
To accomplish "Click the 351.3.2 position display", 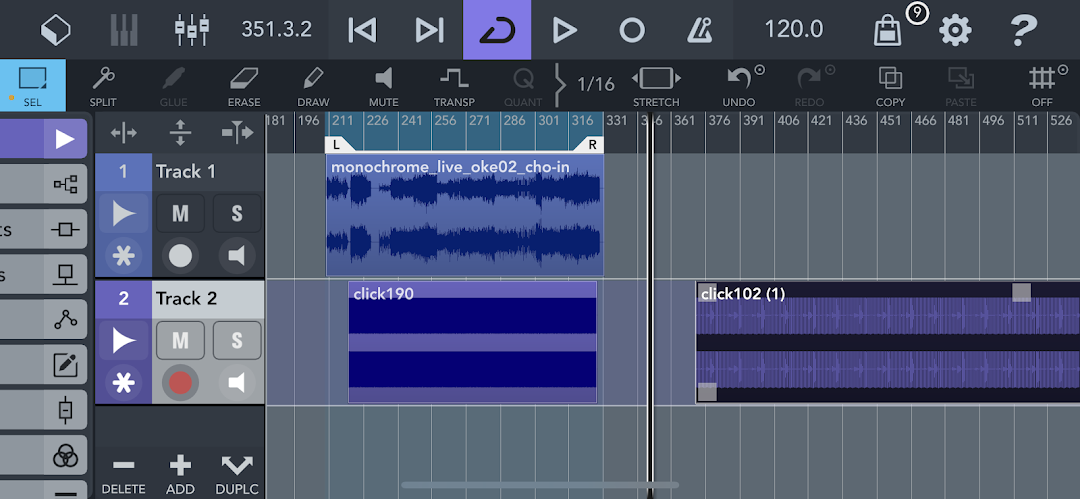I will pyautogui.click(x=276, y=30).
